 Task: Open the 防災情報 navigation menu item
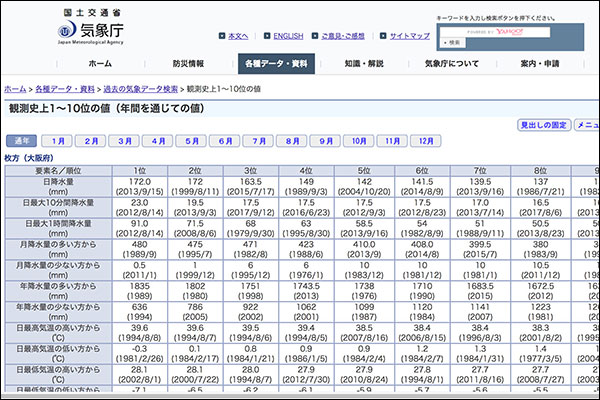pyautogui.click(x=188, y=64)
